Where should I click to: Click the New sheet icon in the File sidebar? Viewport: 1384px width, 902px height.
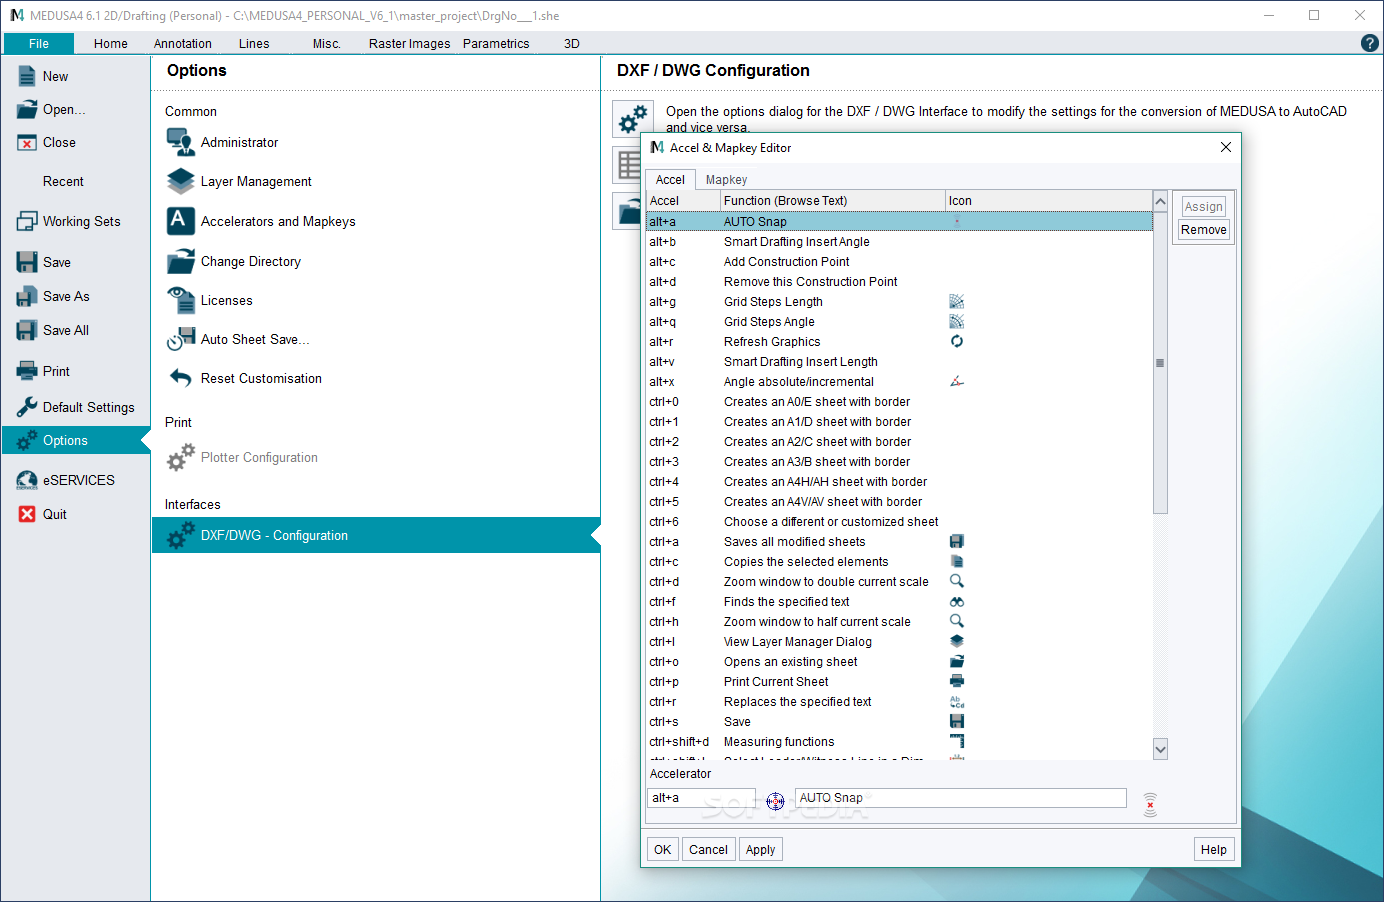coord(27,76)
